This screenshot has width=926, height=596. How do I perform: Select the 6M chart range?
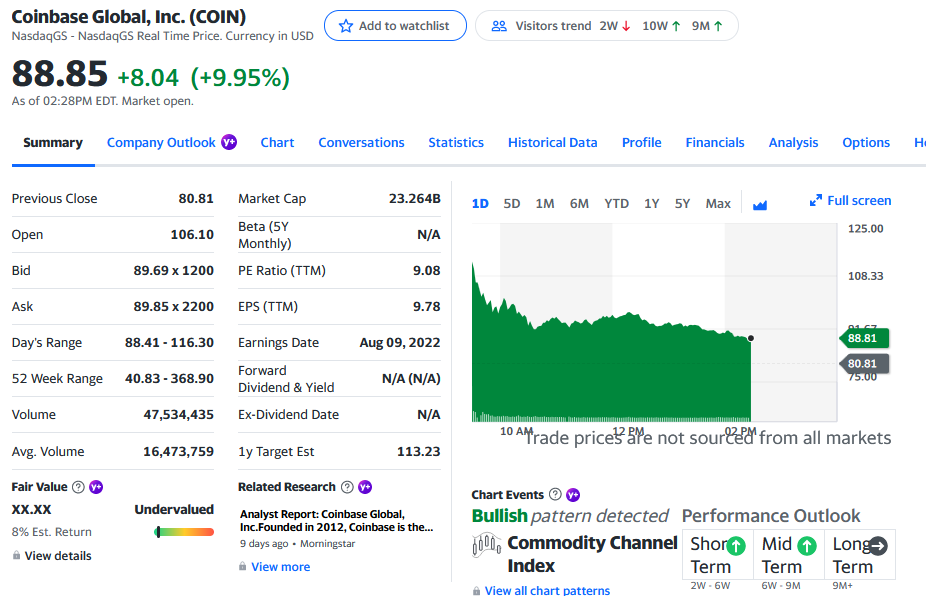[579, 204]
